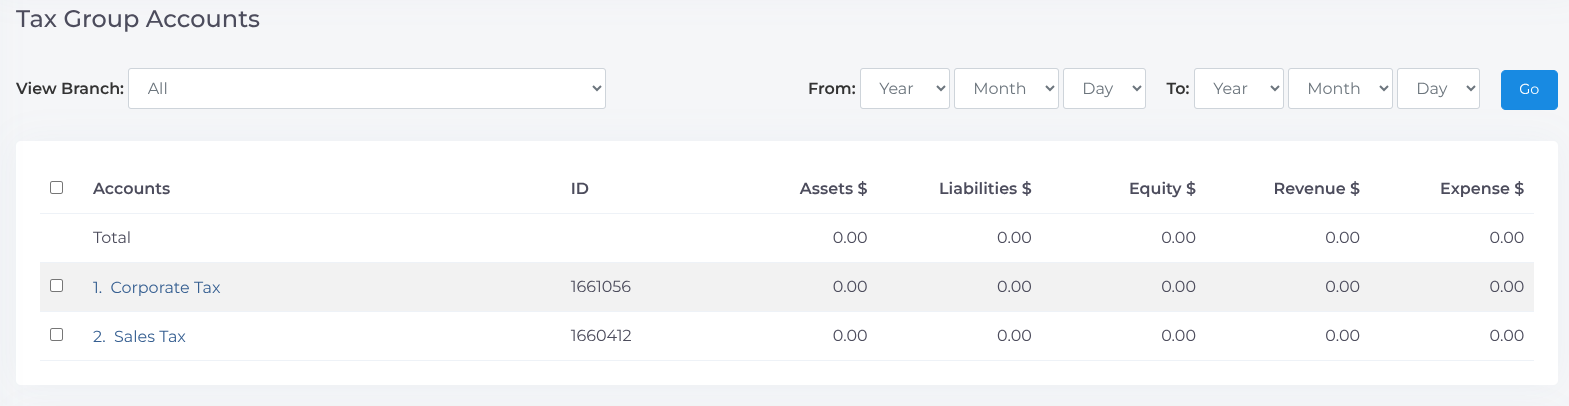Viewport: 1569px width, 406px height.
Task: Check the Corporate Tax row checkbox
Action: 57,286
